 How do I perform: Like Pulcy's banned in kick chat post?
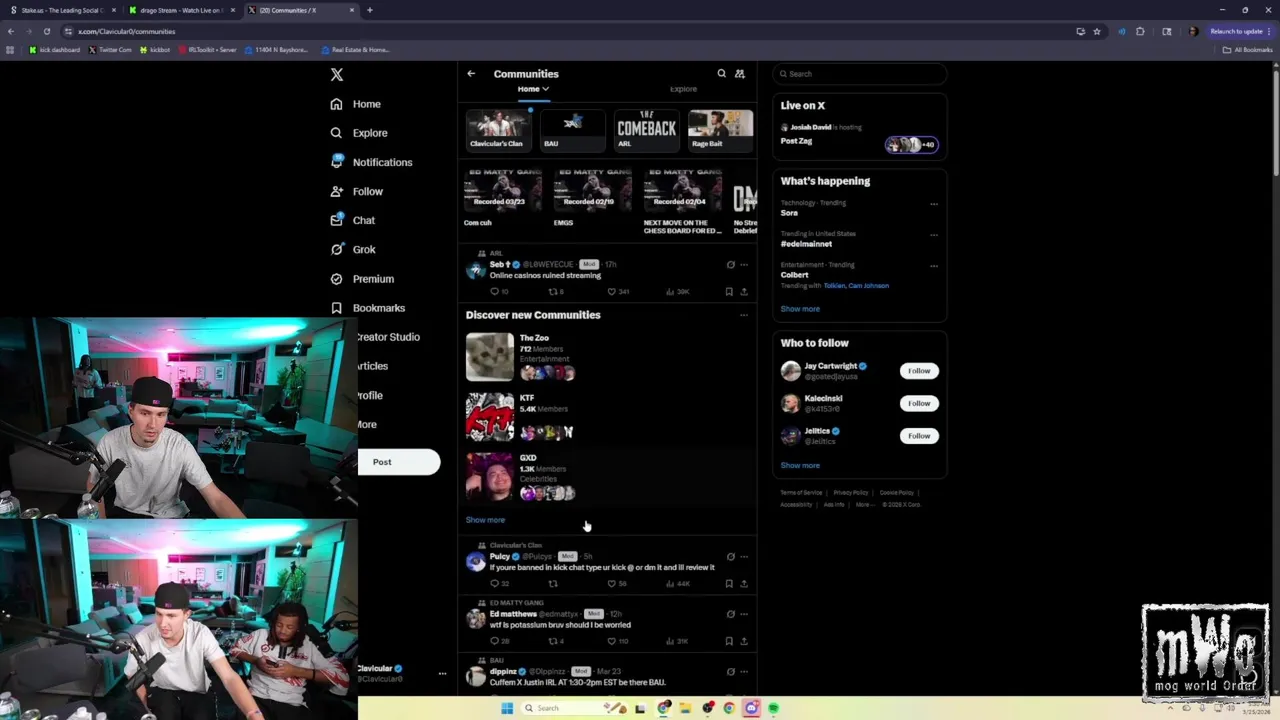(611, 583)
